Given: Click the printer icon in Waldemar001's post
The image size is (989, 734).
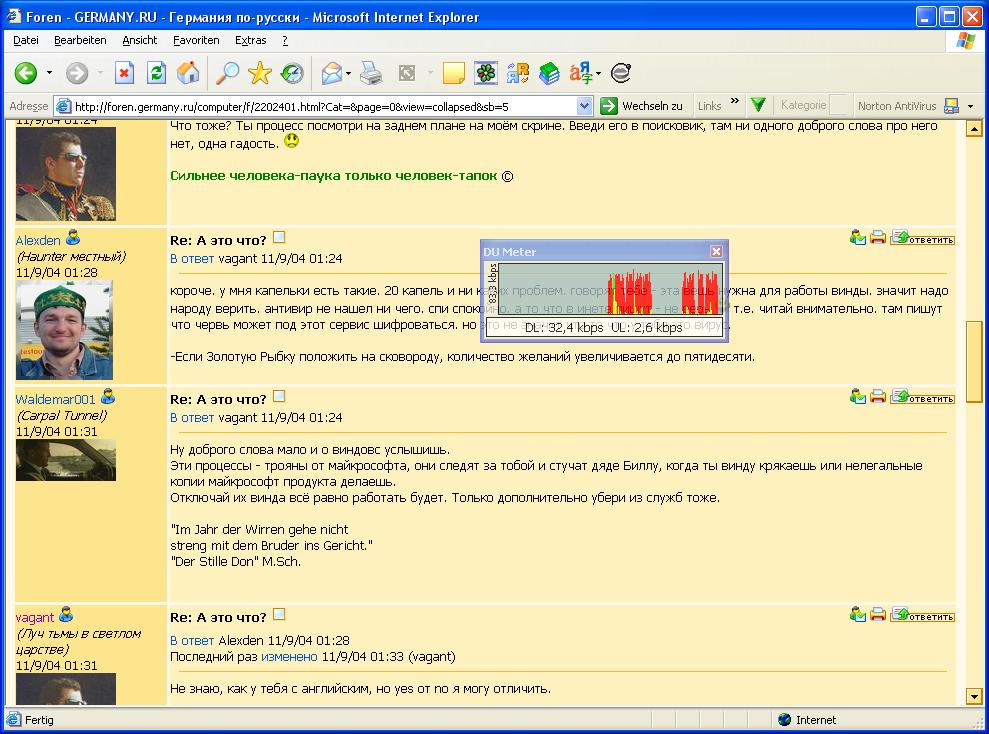Looking at the screenshot, I should pos(877,396).
